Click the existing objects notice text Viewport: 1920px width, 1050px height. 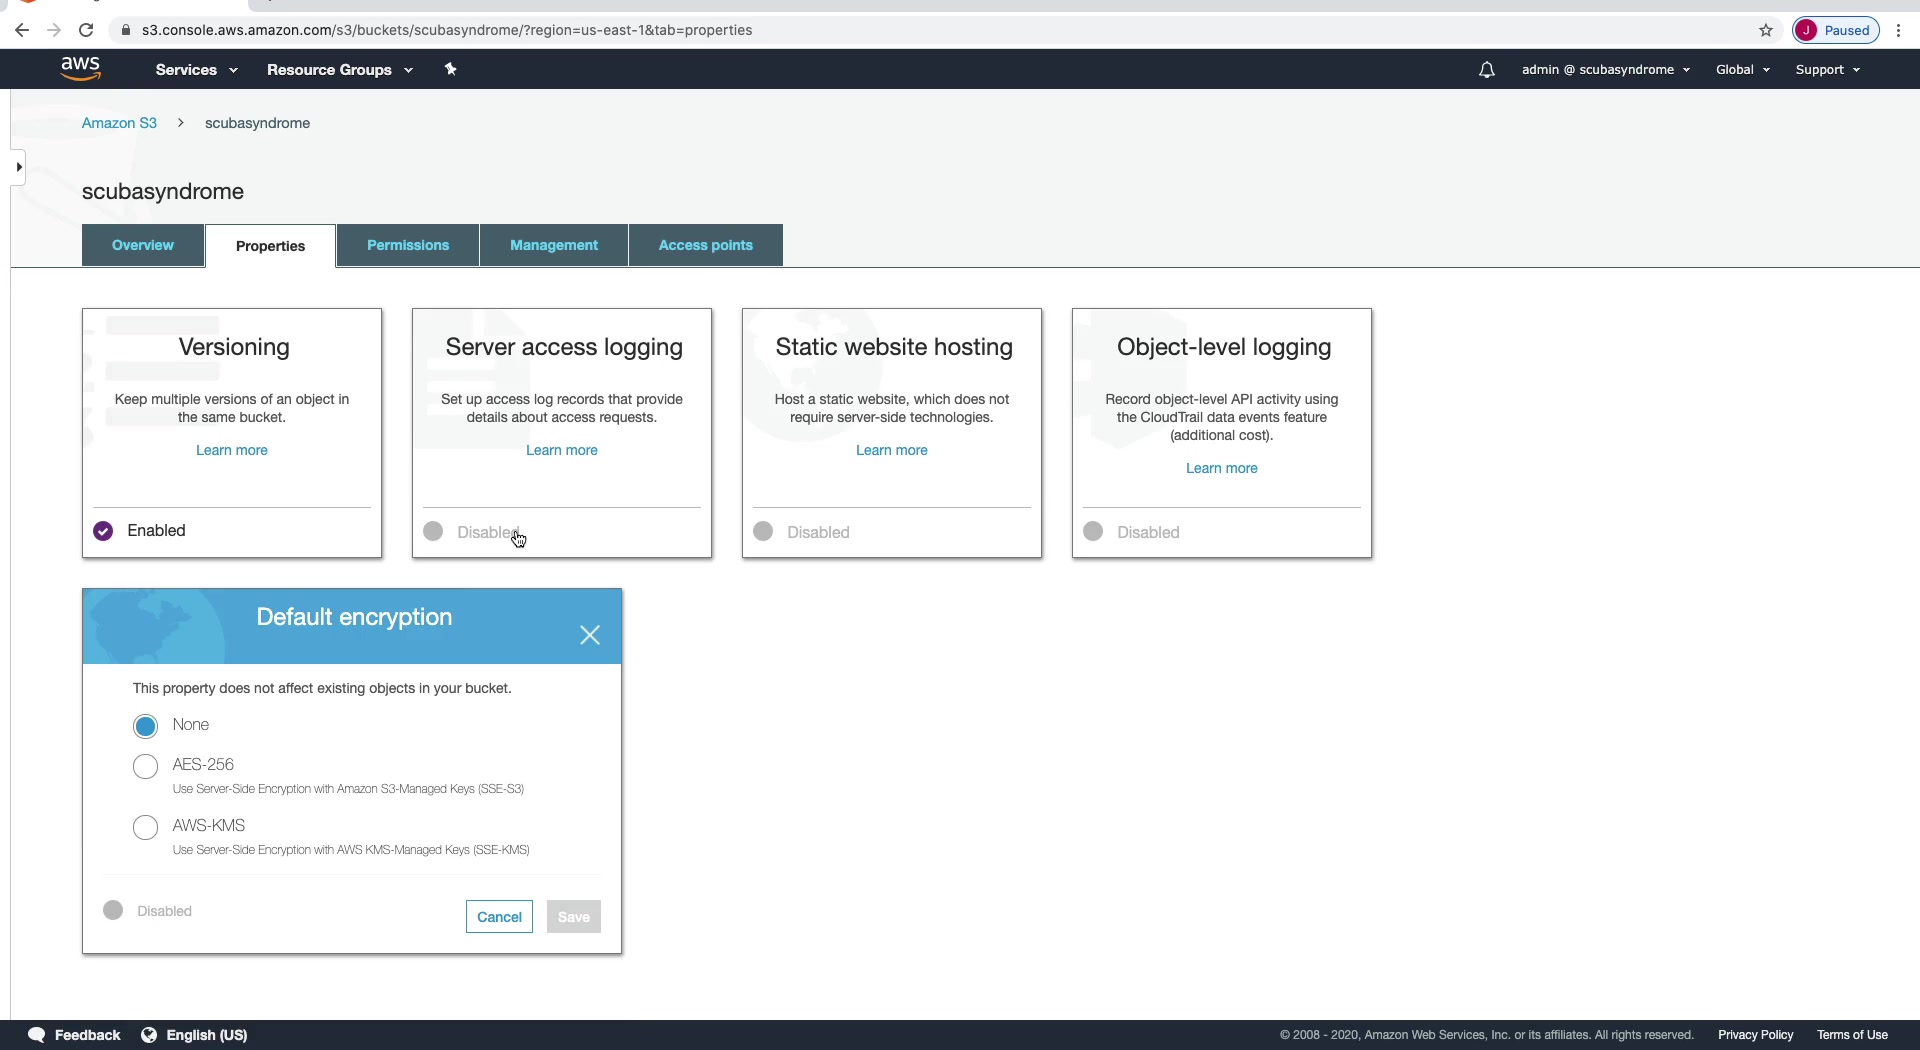pyautogui.click(x=322, y=688)
